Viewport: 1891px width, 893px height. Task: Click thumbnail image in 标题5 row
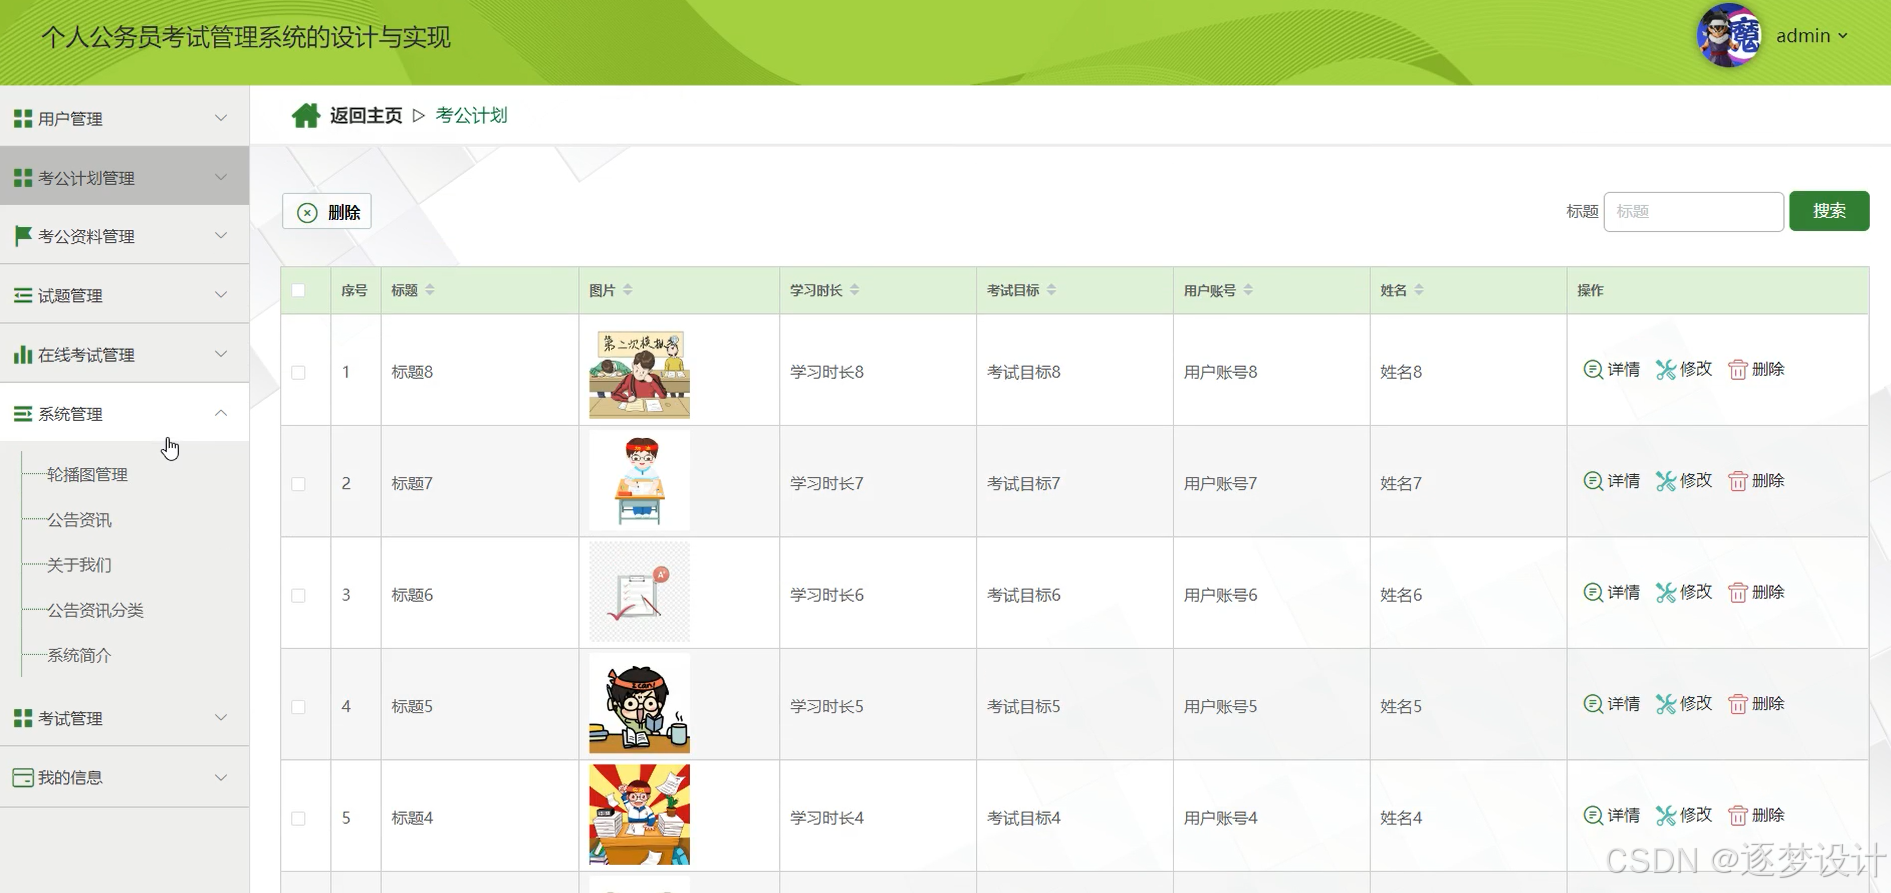pos(640,703)
